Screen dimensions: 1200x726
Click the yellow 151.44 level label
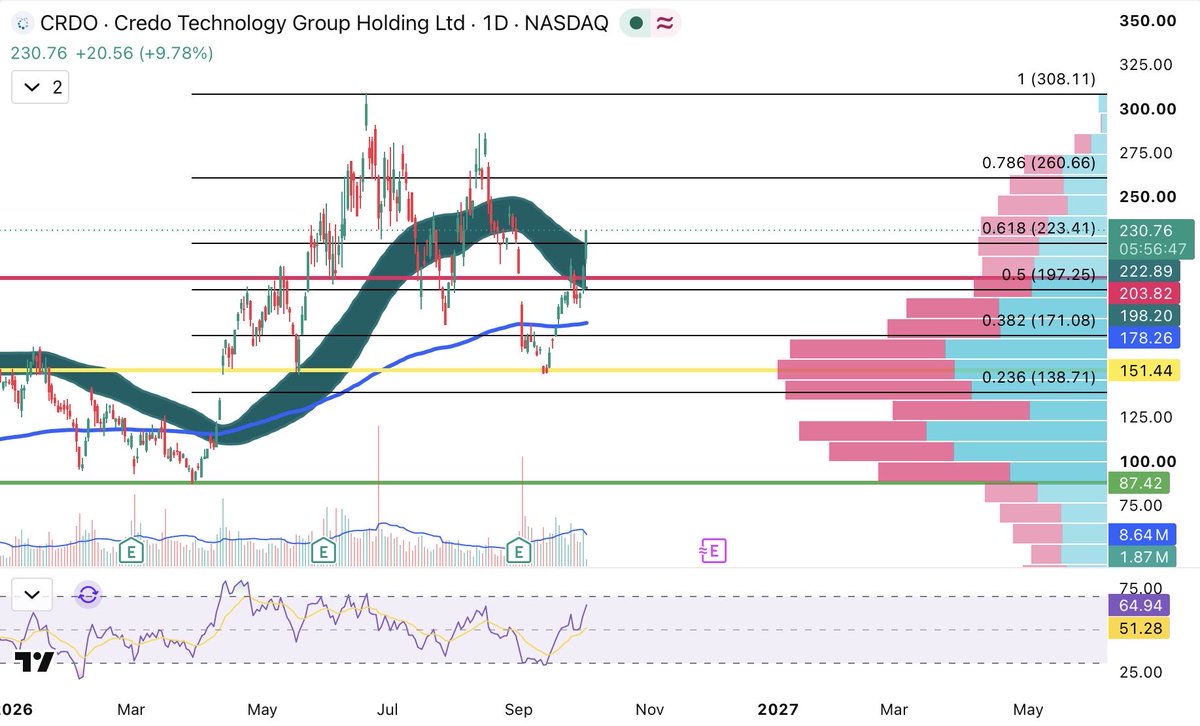(x=1145, y=371)
